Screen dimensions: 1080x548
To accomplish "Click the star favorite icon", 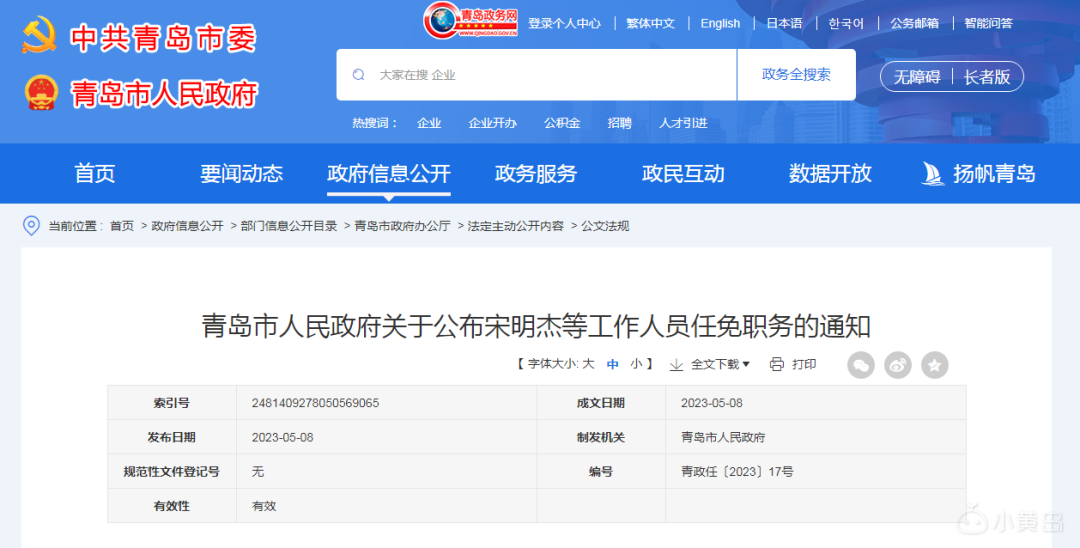I will coord(935,365).
